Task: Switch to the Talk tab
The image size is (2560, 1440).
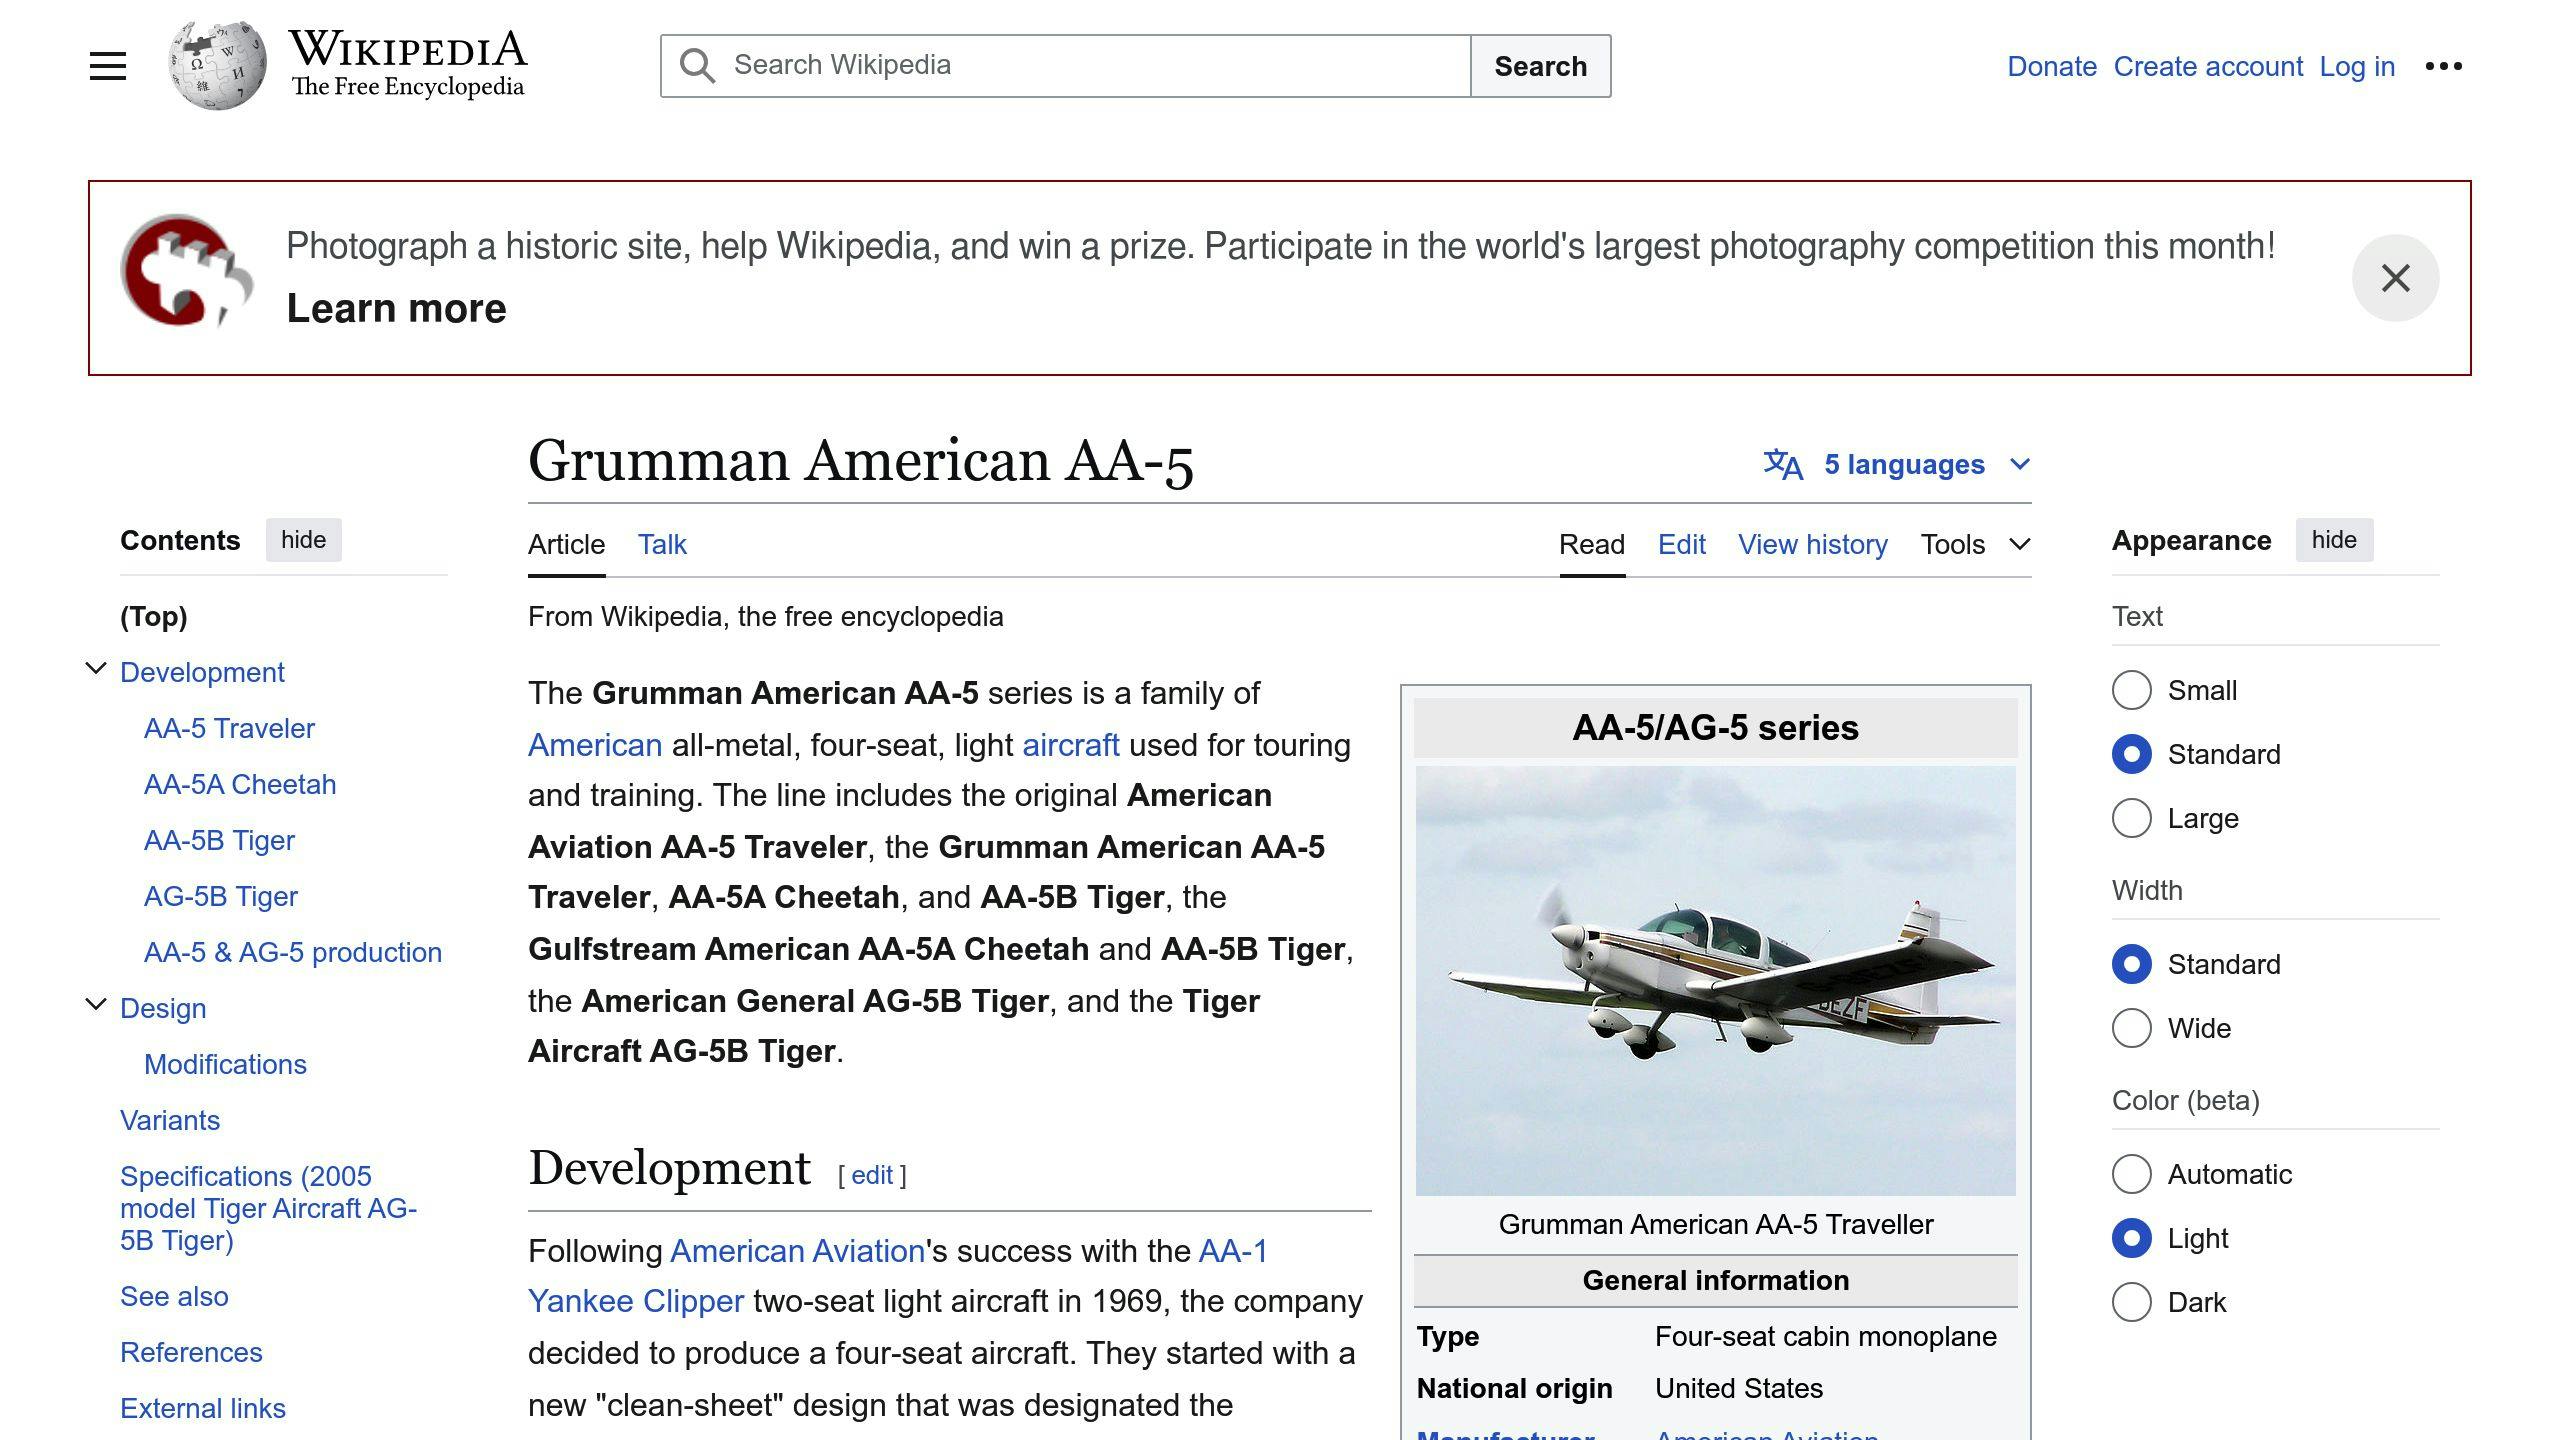Action: (x=661, y=544)
